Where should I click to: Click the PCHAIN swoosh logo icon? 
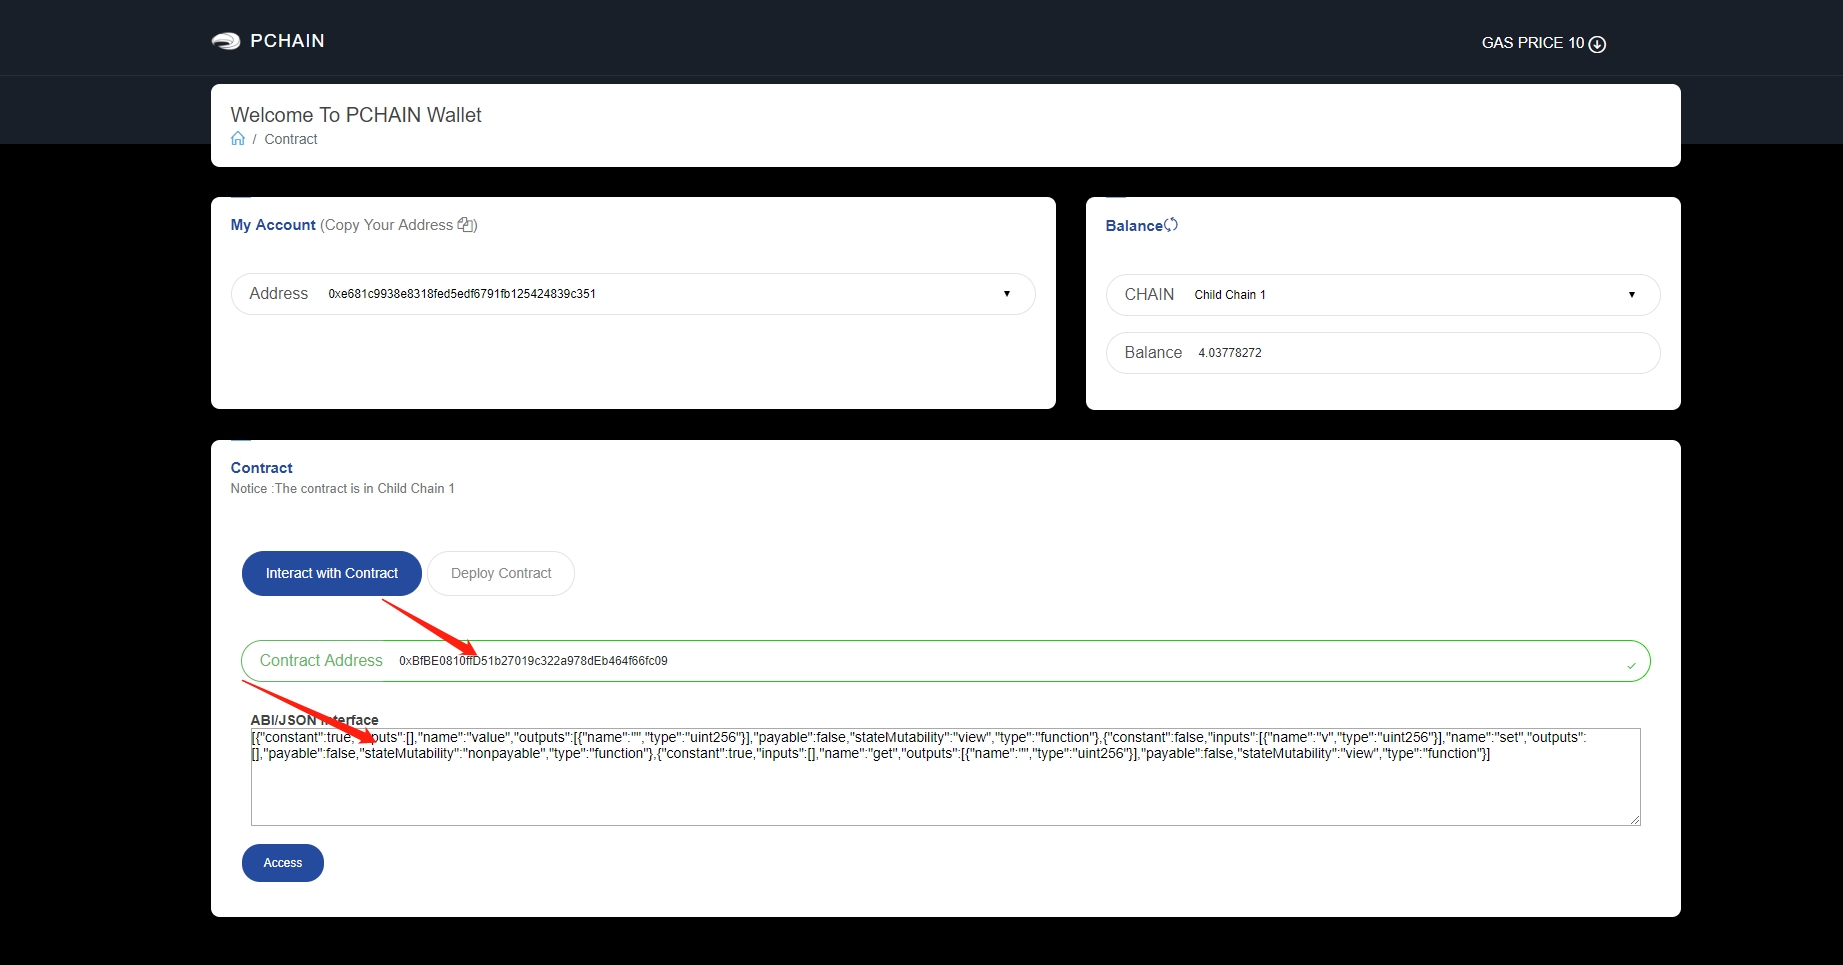(225, 41)
